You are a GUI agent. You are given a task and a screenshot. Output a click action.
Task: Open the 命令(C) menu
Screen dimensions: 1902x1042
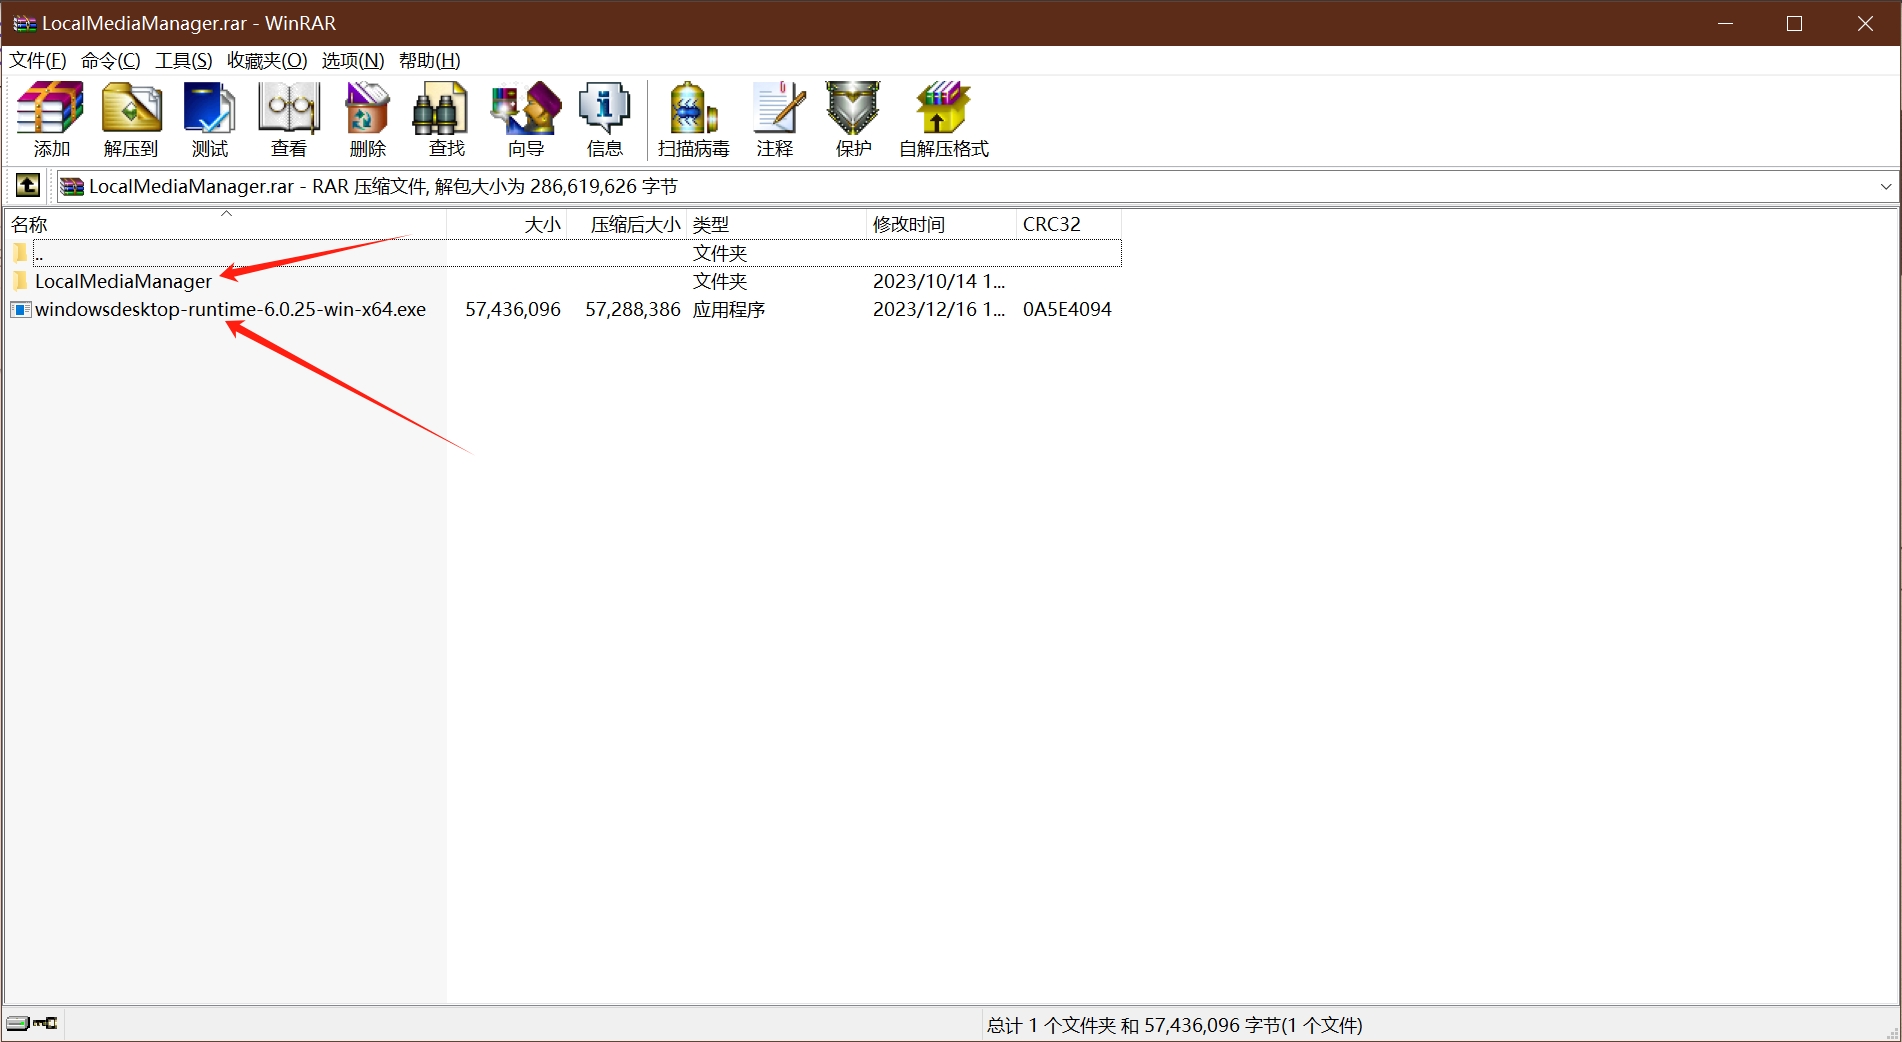coord(110,60)
